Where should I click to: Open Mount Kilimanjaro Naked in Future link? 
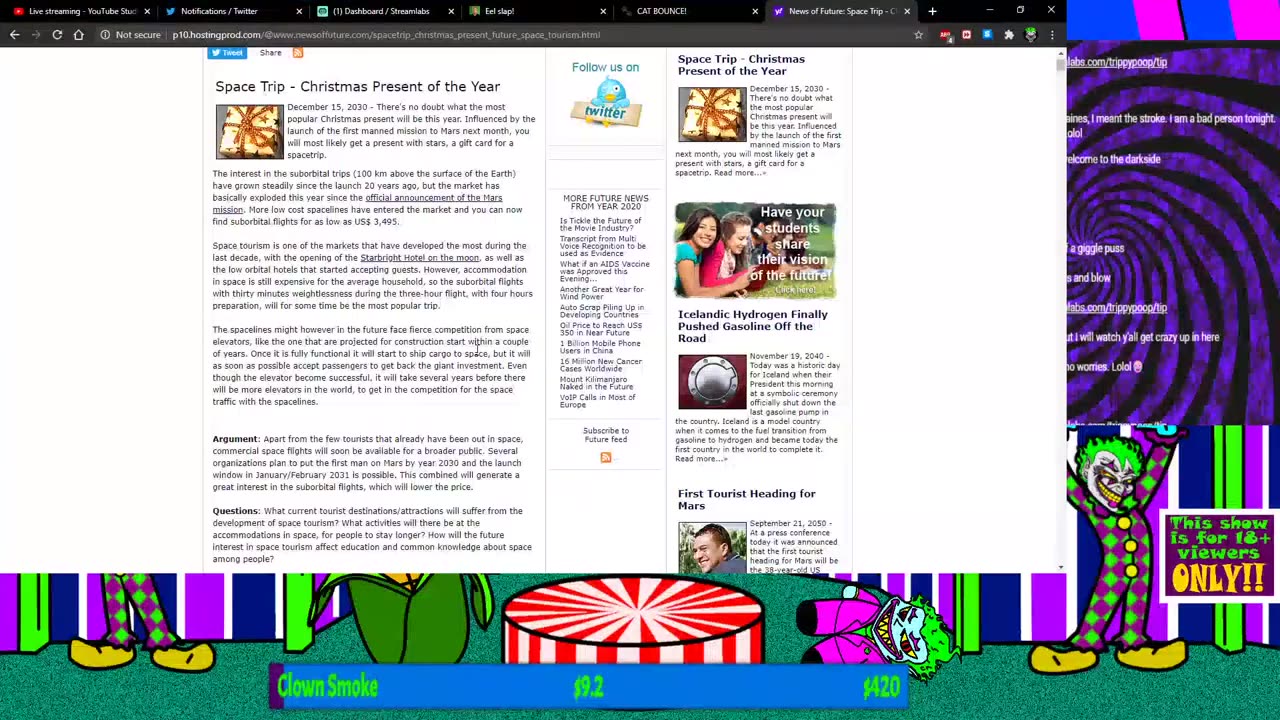[x=596, y=383]
